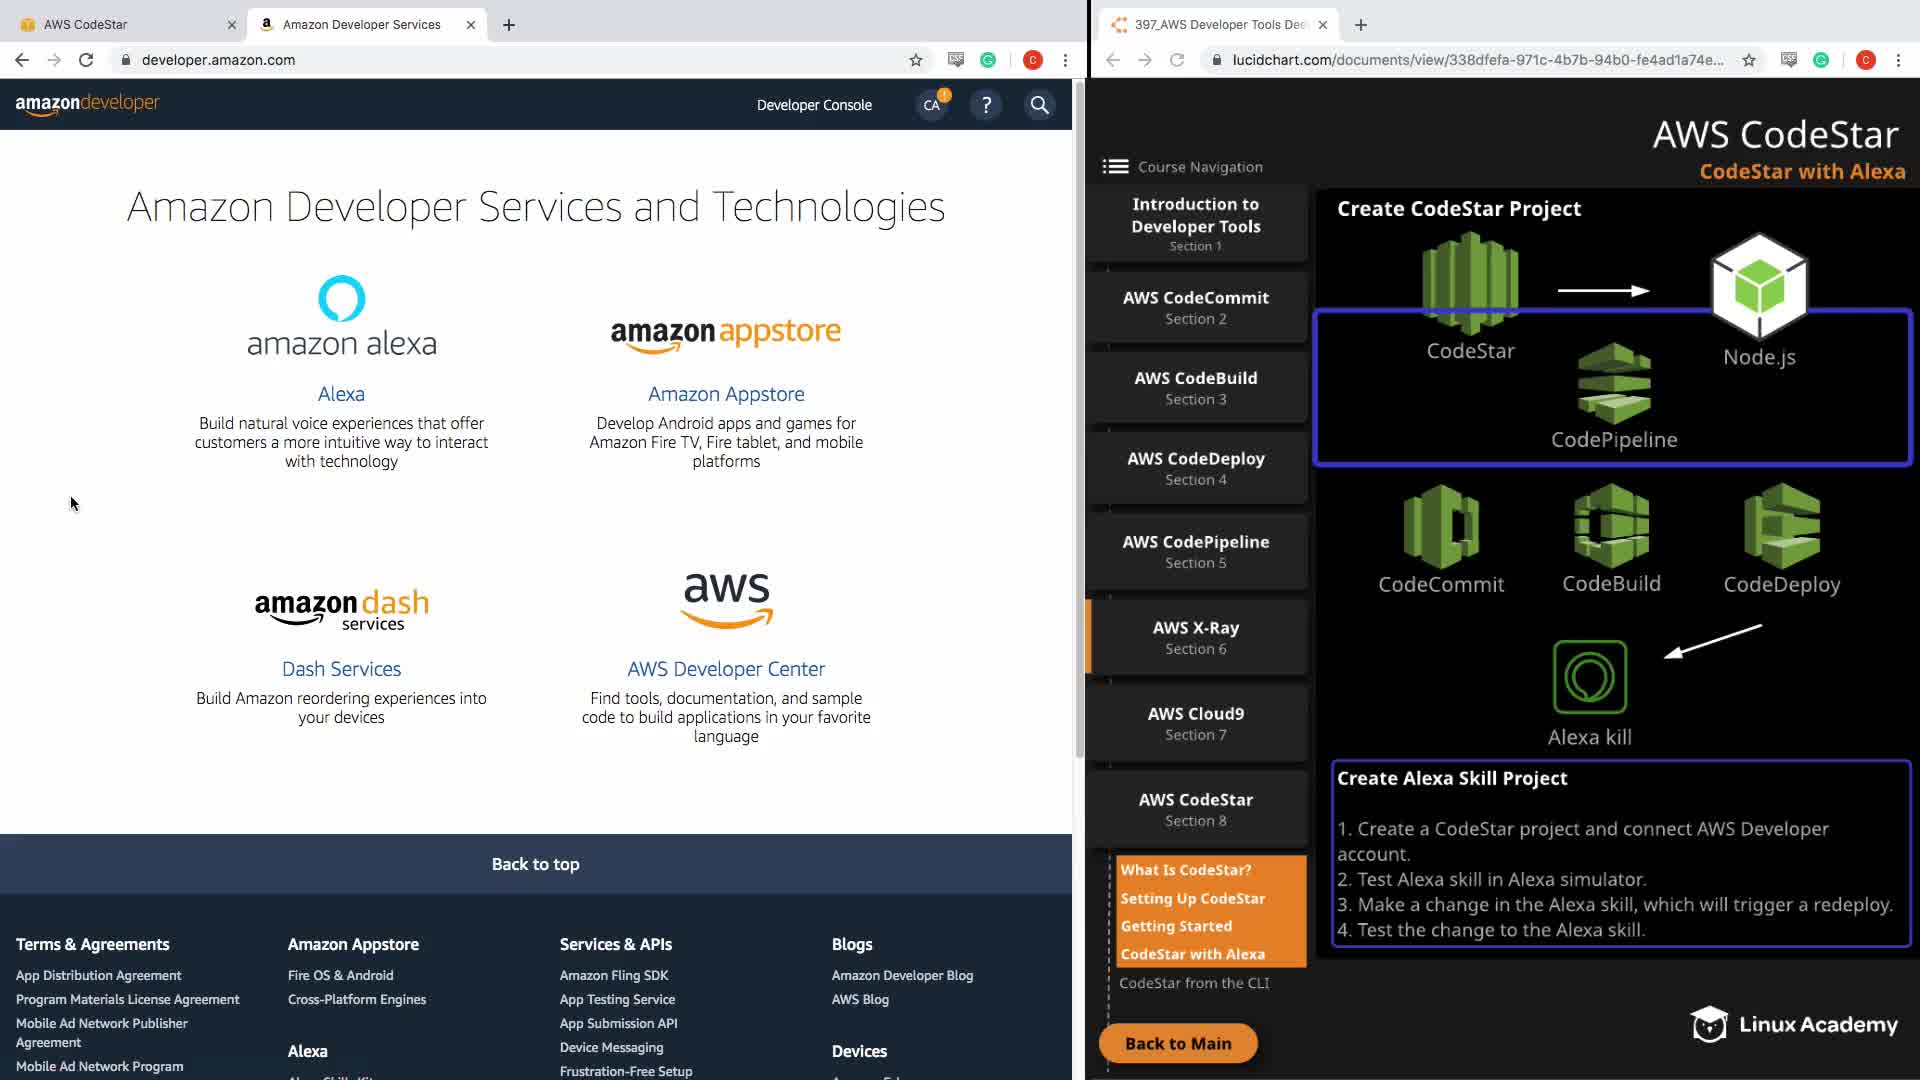Click the Amazon Dash Services logo
Image resolution: width=1920 pixels, height=1080 pixels.
[341, 608]
